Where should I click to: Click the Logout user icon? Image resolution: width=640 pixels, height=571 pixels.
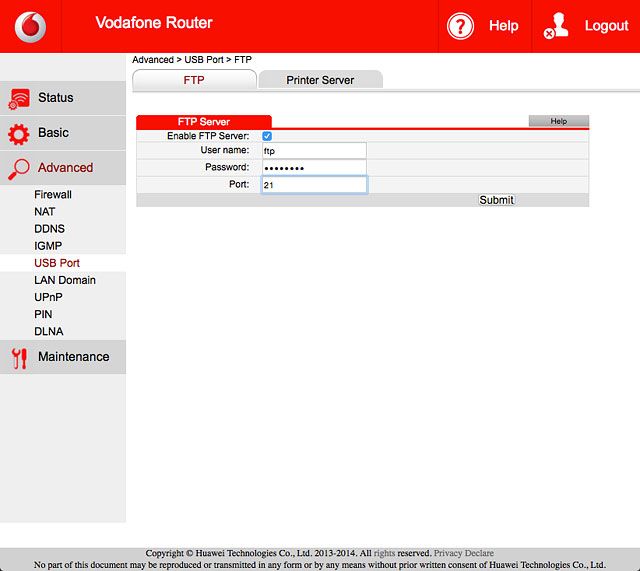click(x=556, y=26)
